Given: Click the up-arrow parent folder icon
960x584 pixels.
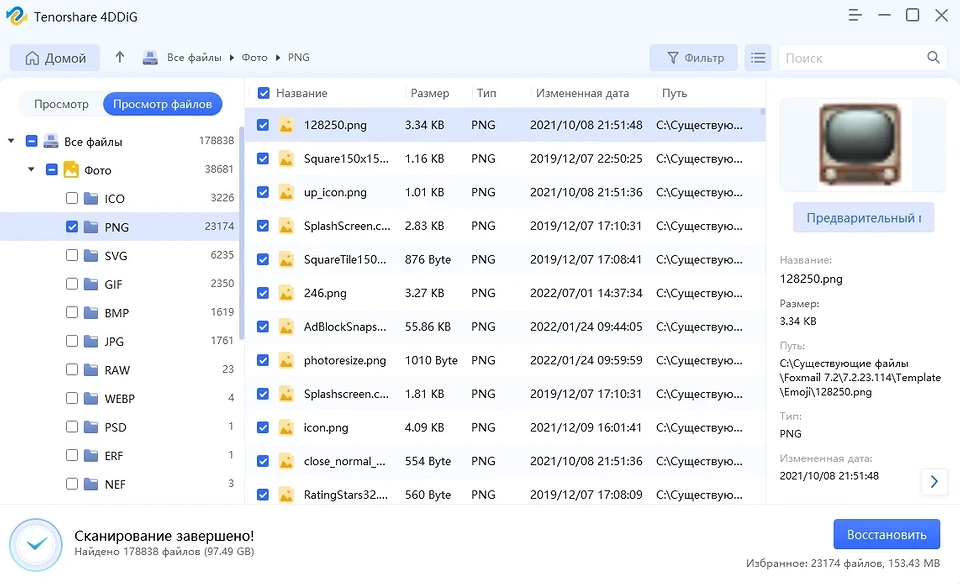Looking at the screenshot, I should coord(120,58).
